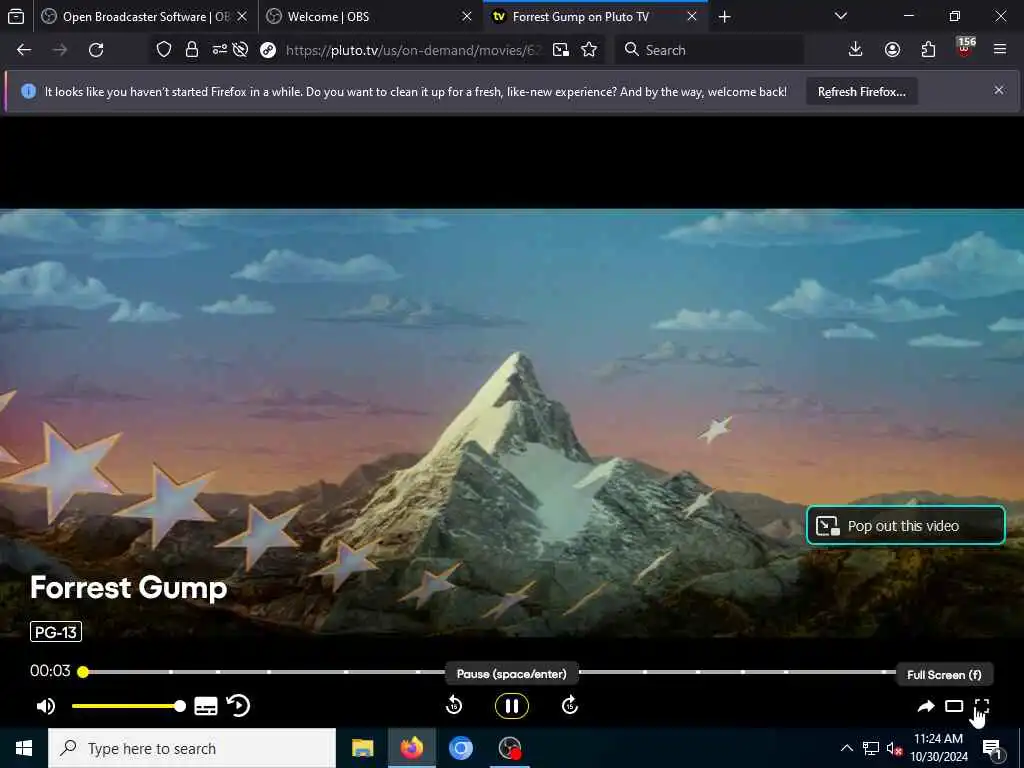Click the Forrest Gump title text
1024x768 pixels.
click(x=129, y=588)
